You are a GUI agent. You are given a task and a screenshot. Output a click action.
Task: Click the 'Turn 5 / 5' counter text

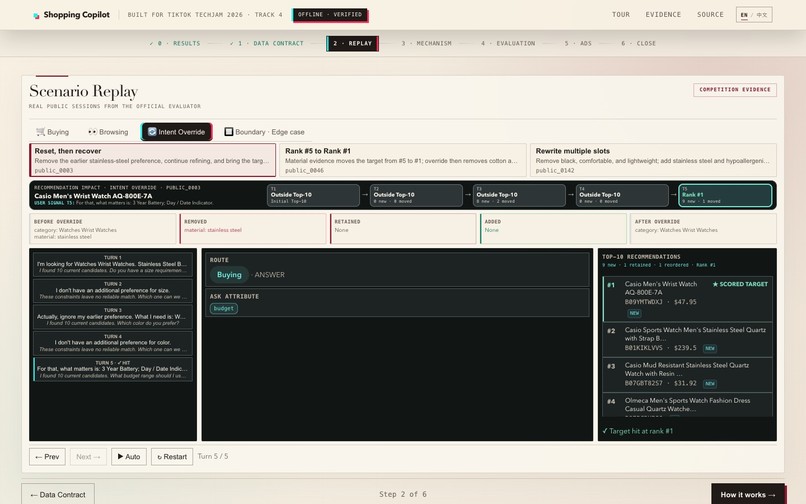click(213, 456)
